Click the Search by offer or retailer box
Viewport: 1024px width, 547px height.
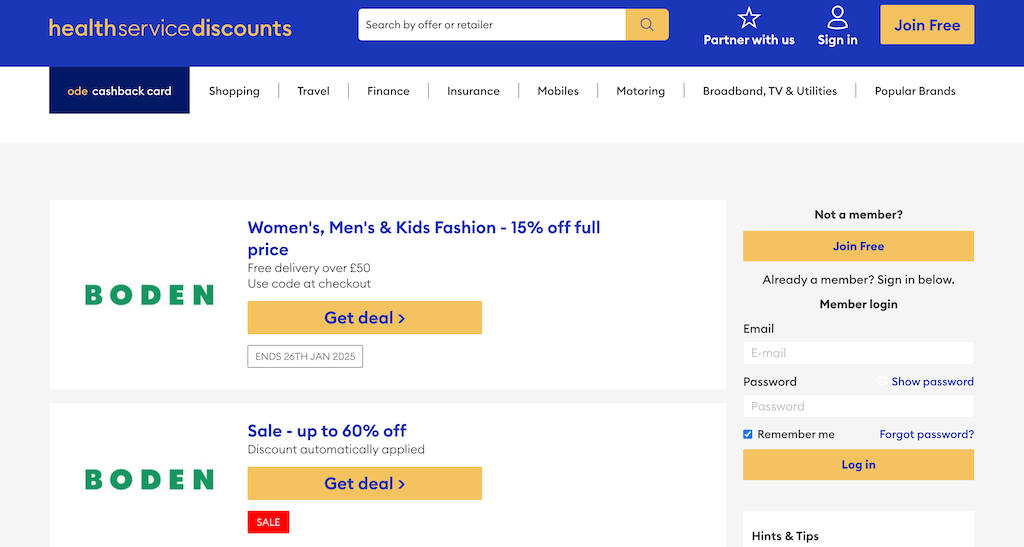click(492, 25)
